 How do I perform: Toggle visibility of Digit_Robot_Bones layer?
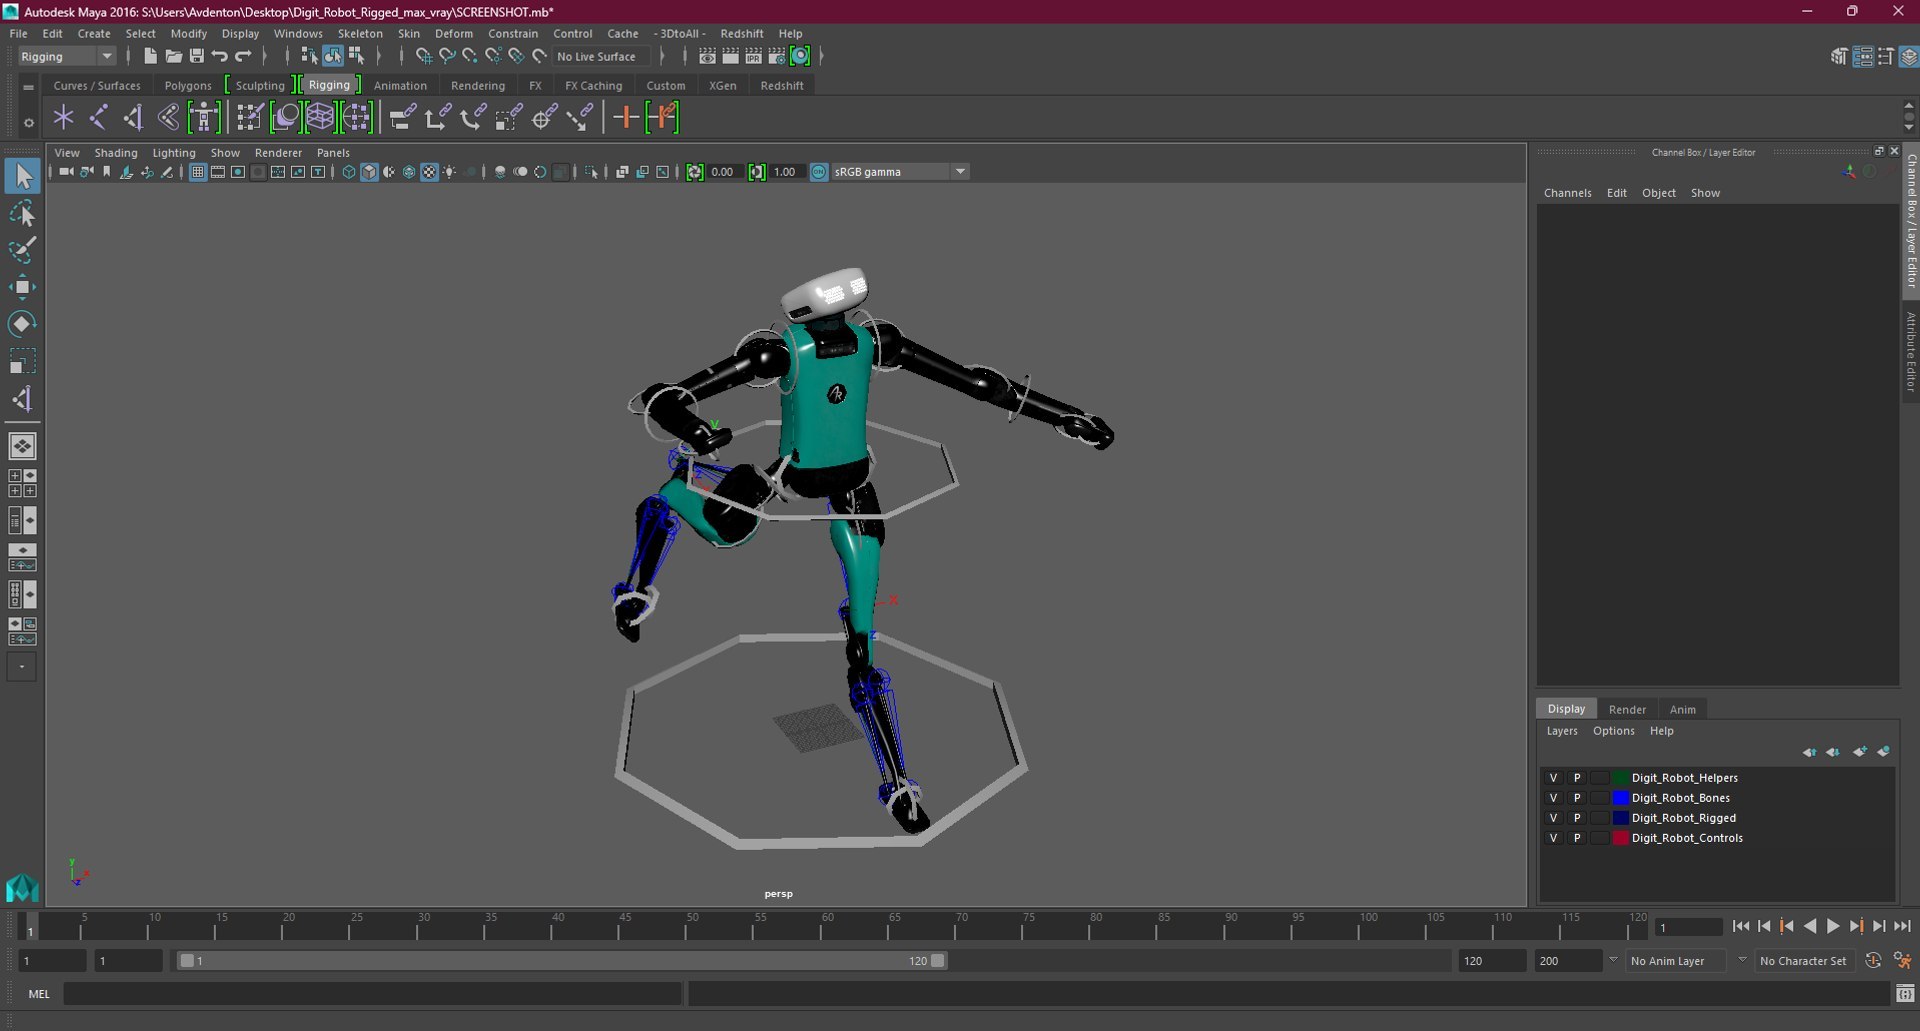[x=1553, y=798]
